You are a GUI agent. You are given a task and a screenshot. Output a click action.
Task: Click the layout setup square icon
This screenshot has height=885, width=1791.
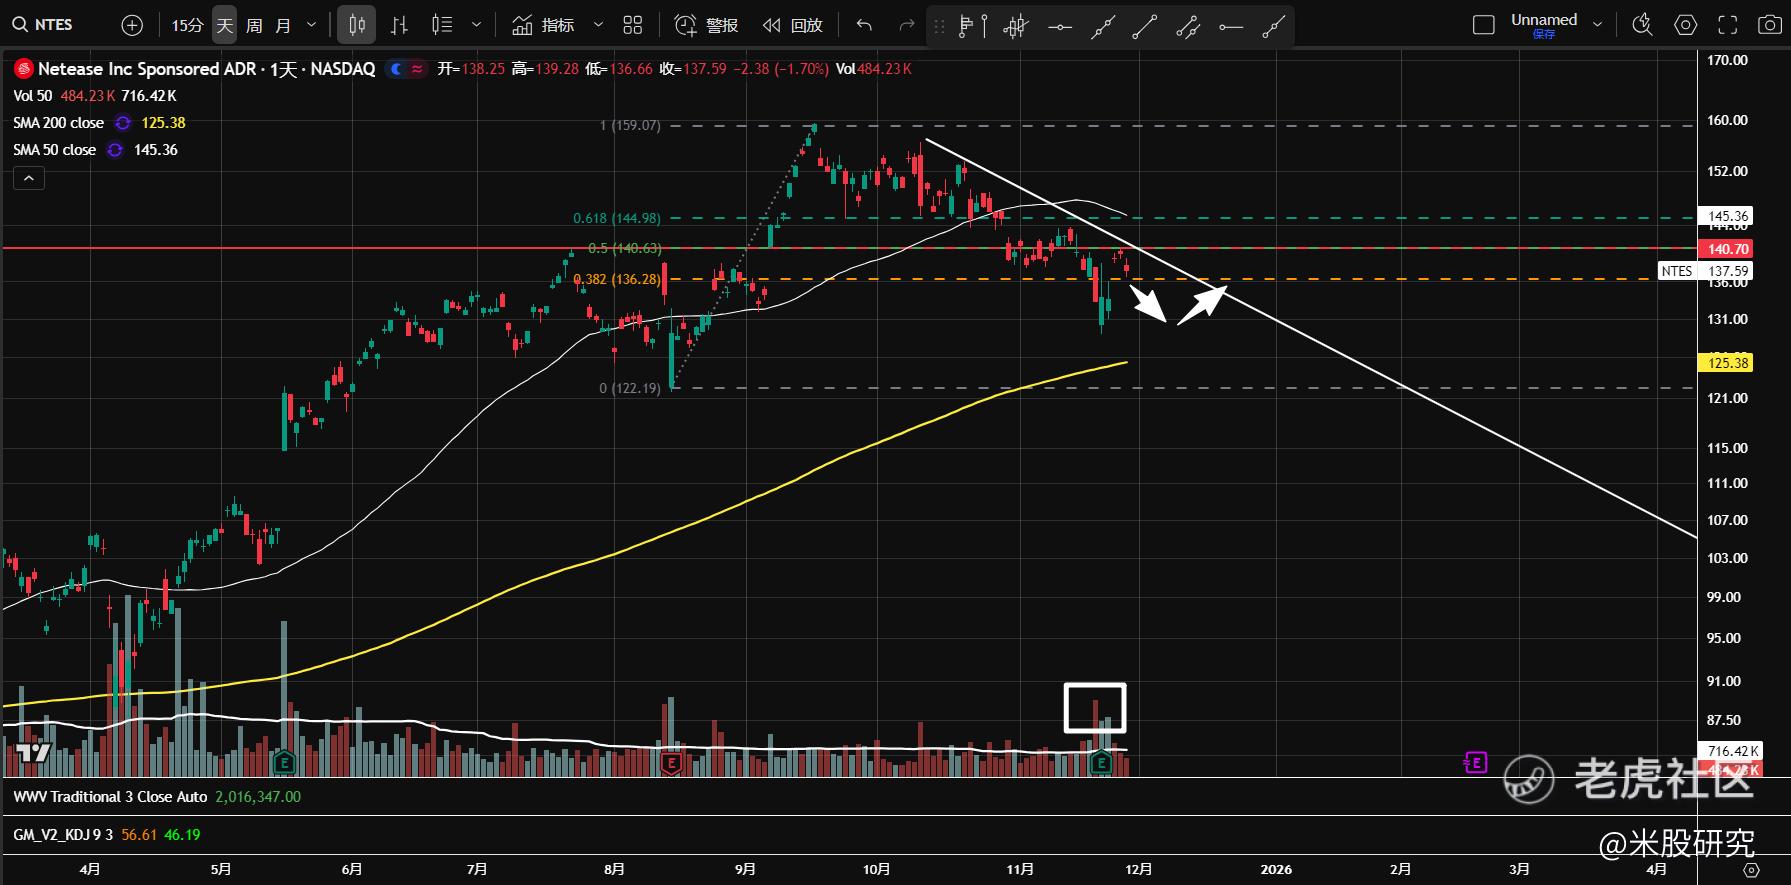[1484, 25]
